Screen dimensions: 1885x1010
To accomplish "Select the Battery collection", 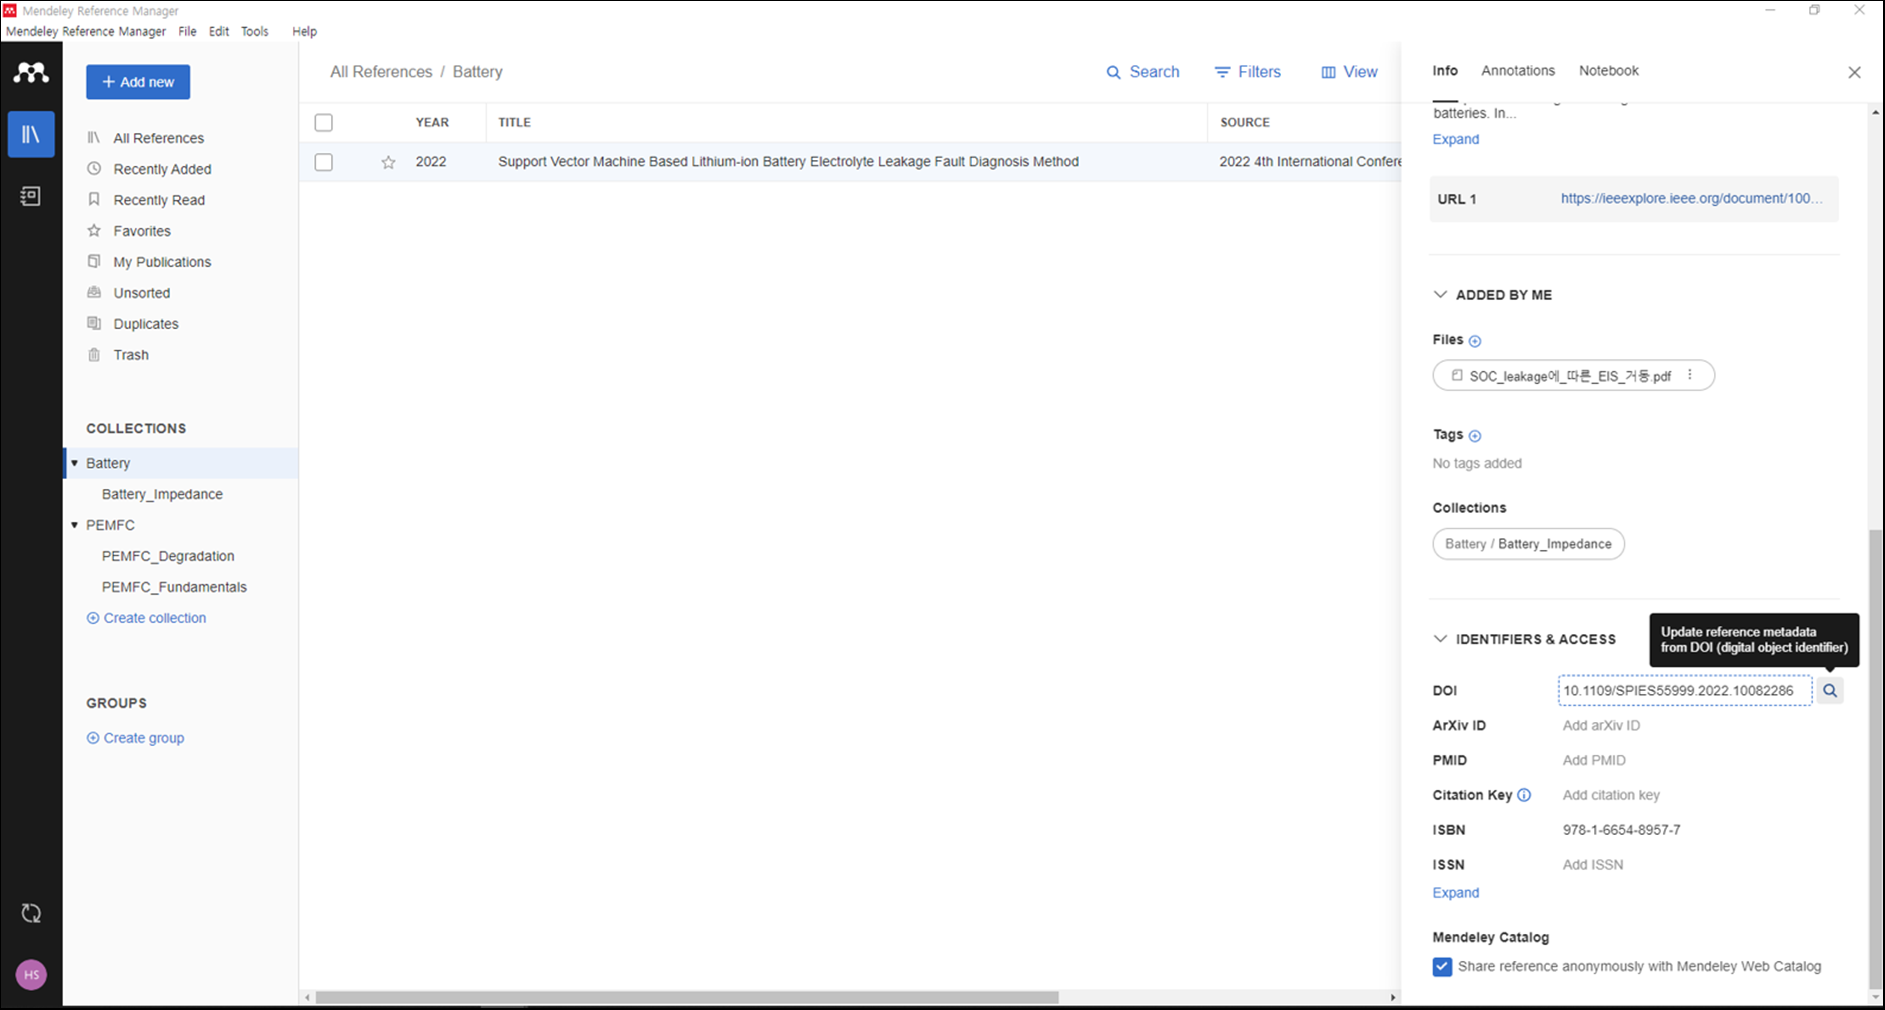I will point(108,463).
